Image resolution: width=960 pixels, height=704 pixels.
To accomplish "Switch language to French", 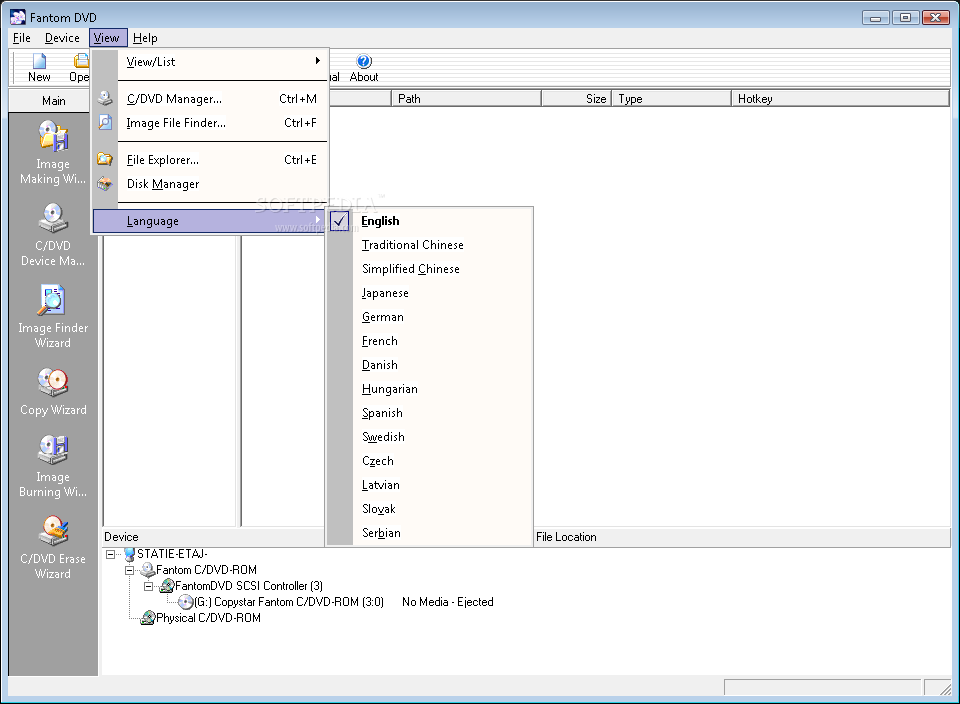I will pos(429,340).
